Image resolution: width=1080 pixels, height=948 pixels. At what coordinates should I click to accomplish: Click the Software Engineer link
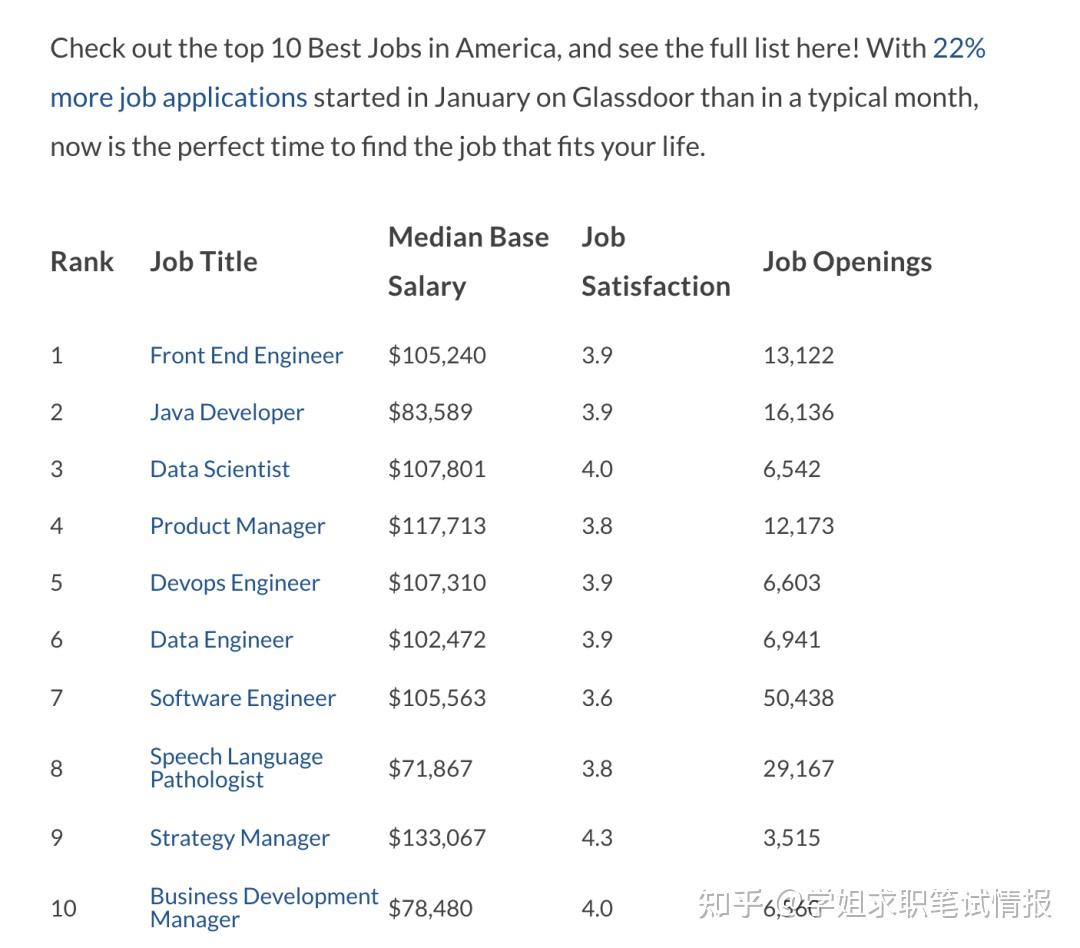(243, 699)
